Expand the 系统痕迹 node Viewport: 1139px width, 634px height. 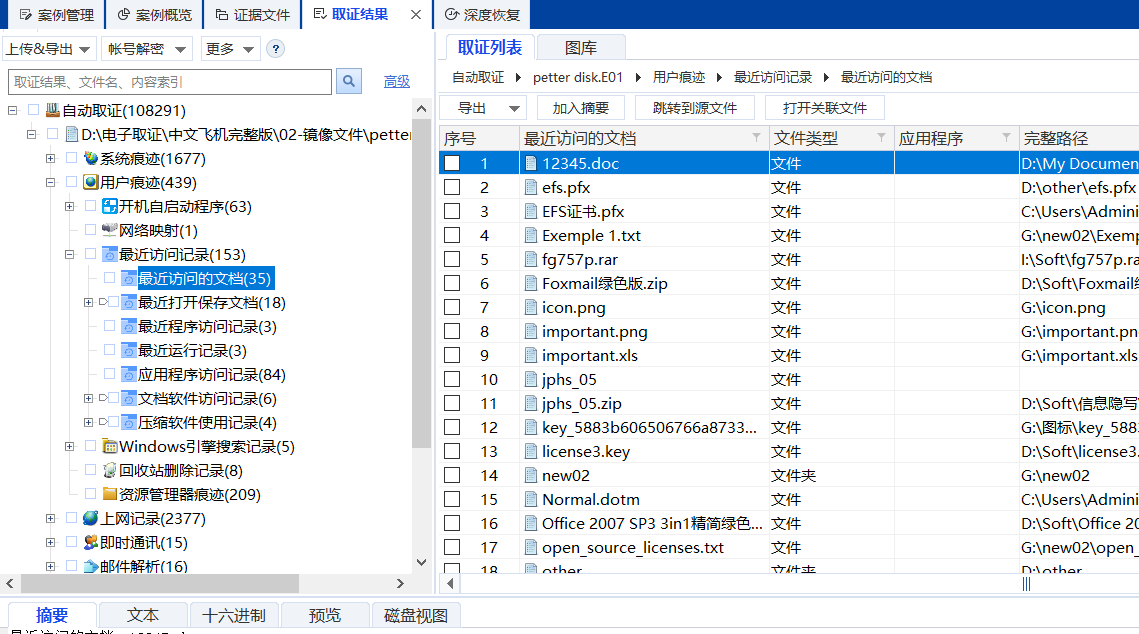tap(50, 158)
